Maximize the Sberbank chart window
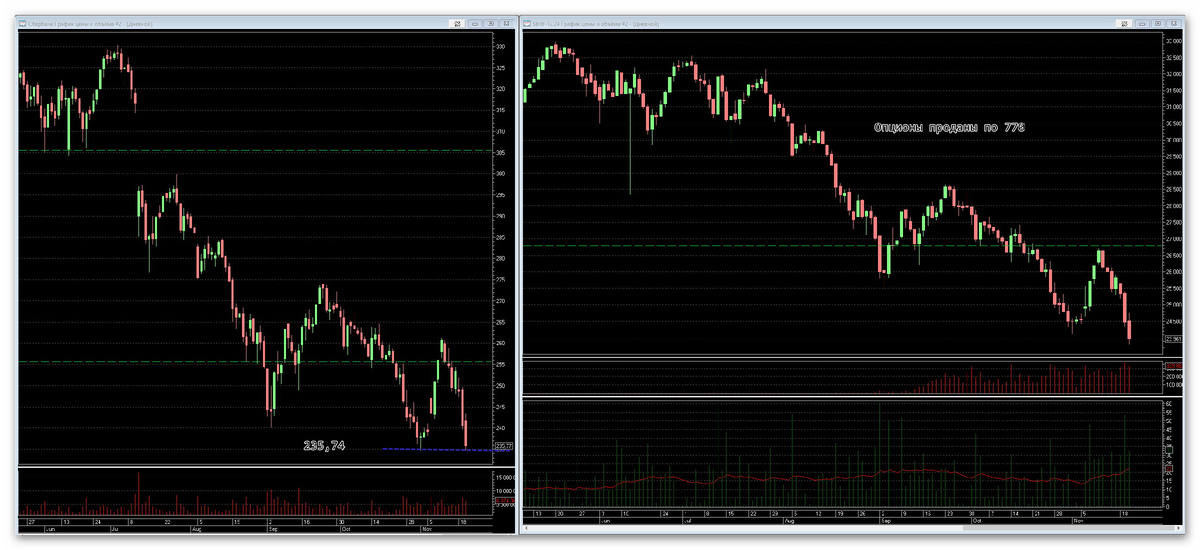Image resolution: width=1200 pixels, height=550 pixels. point(491,24)
